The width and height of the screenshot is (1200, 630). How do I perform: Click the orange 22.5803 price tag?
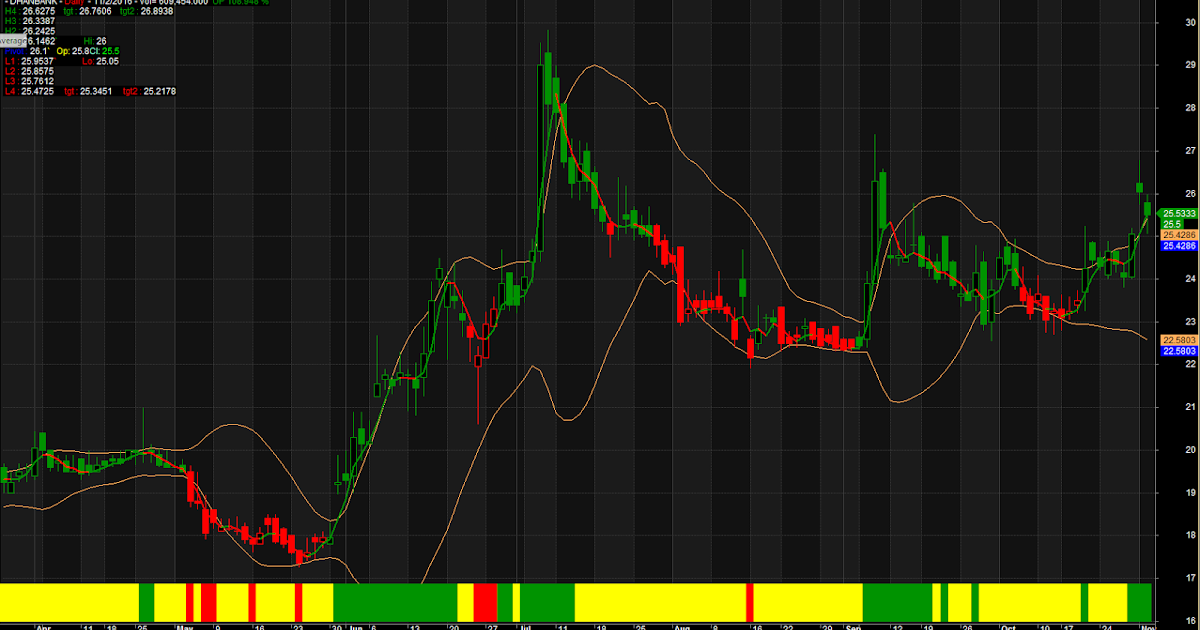tap(1179, 340)
